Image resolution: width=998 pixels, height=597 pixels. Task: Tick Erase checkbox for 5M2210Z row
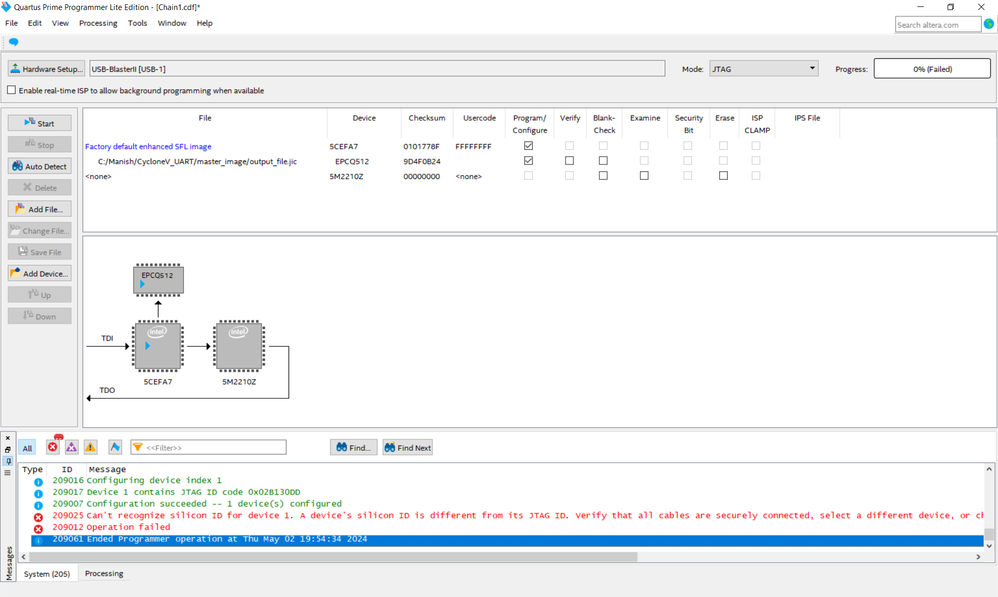[x=723, y=176]
